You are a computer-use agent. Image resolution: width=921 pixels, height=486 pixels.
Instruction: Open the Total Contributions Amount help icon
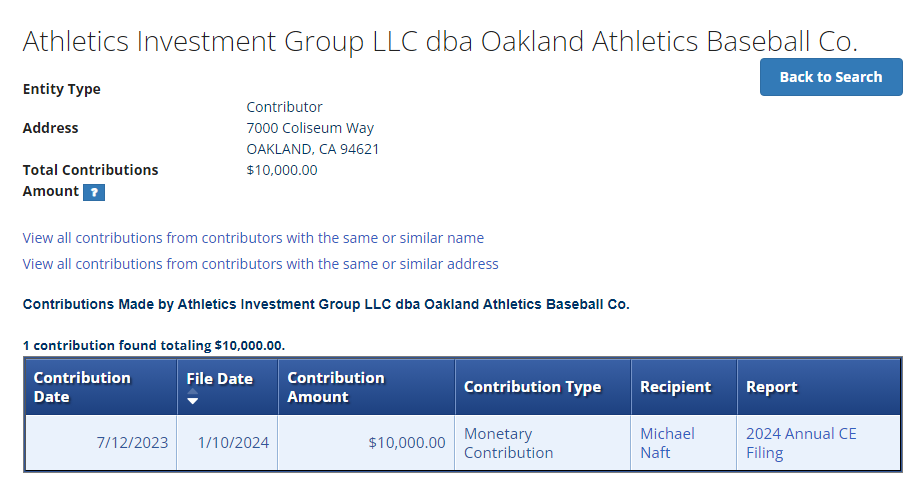click(x=94, y=192)
